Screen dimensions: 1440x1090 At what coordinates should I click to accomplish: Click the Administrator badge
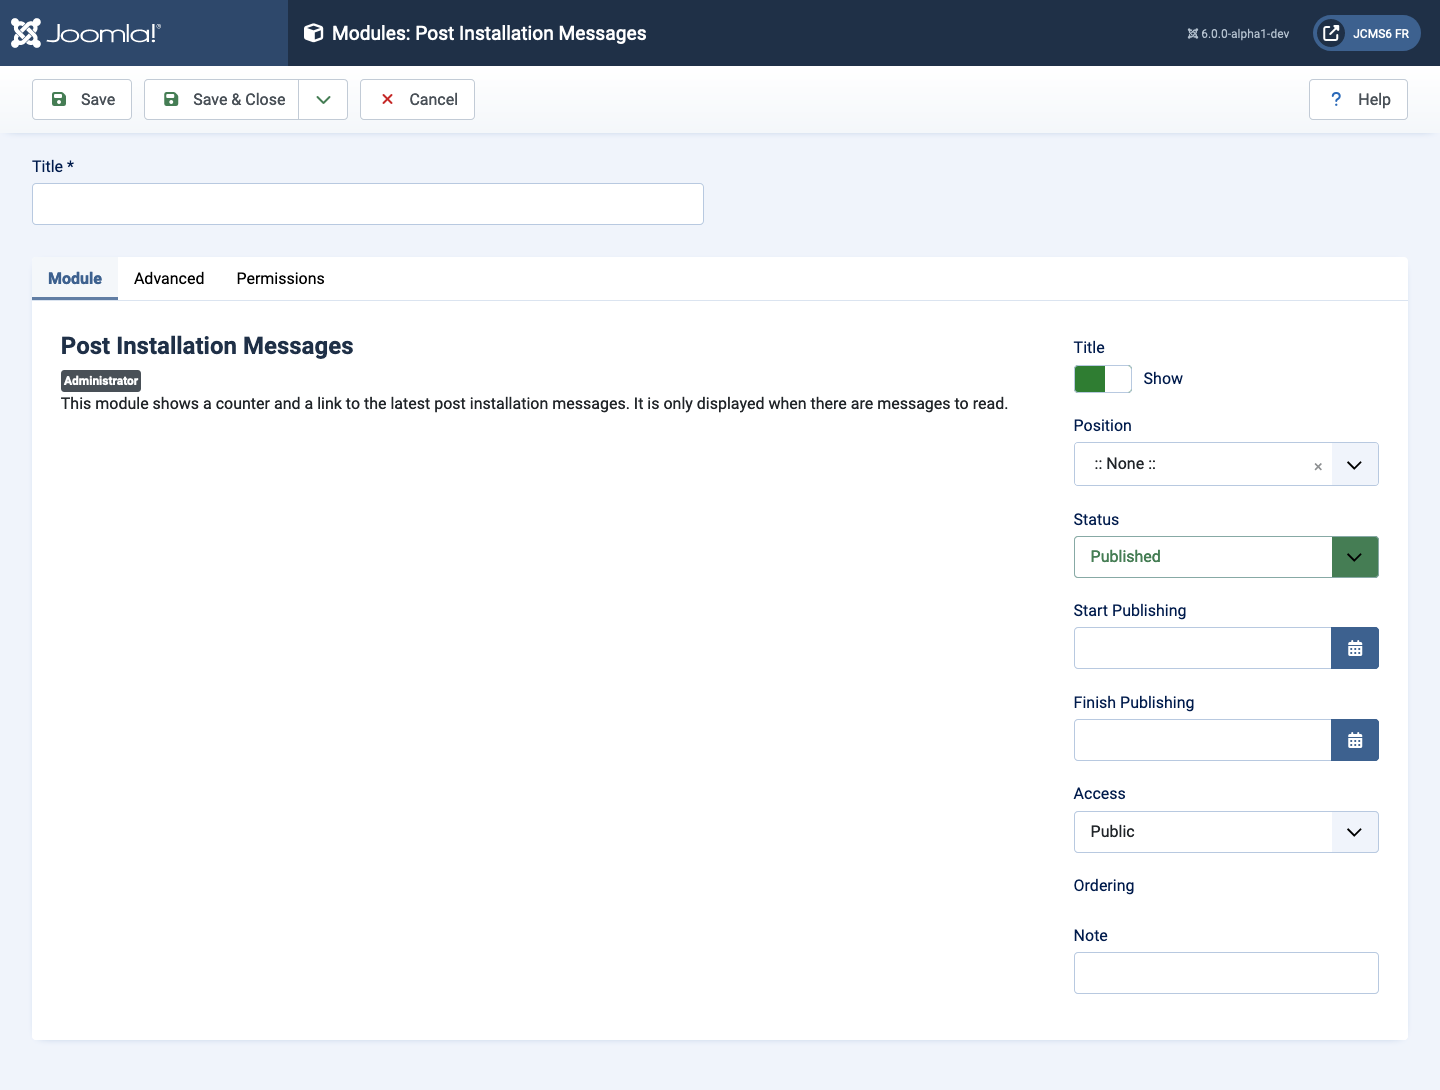point(101,381)
